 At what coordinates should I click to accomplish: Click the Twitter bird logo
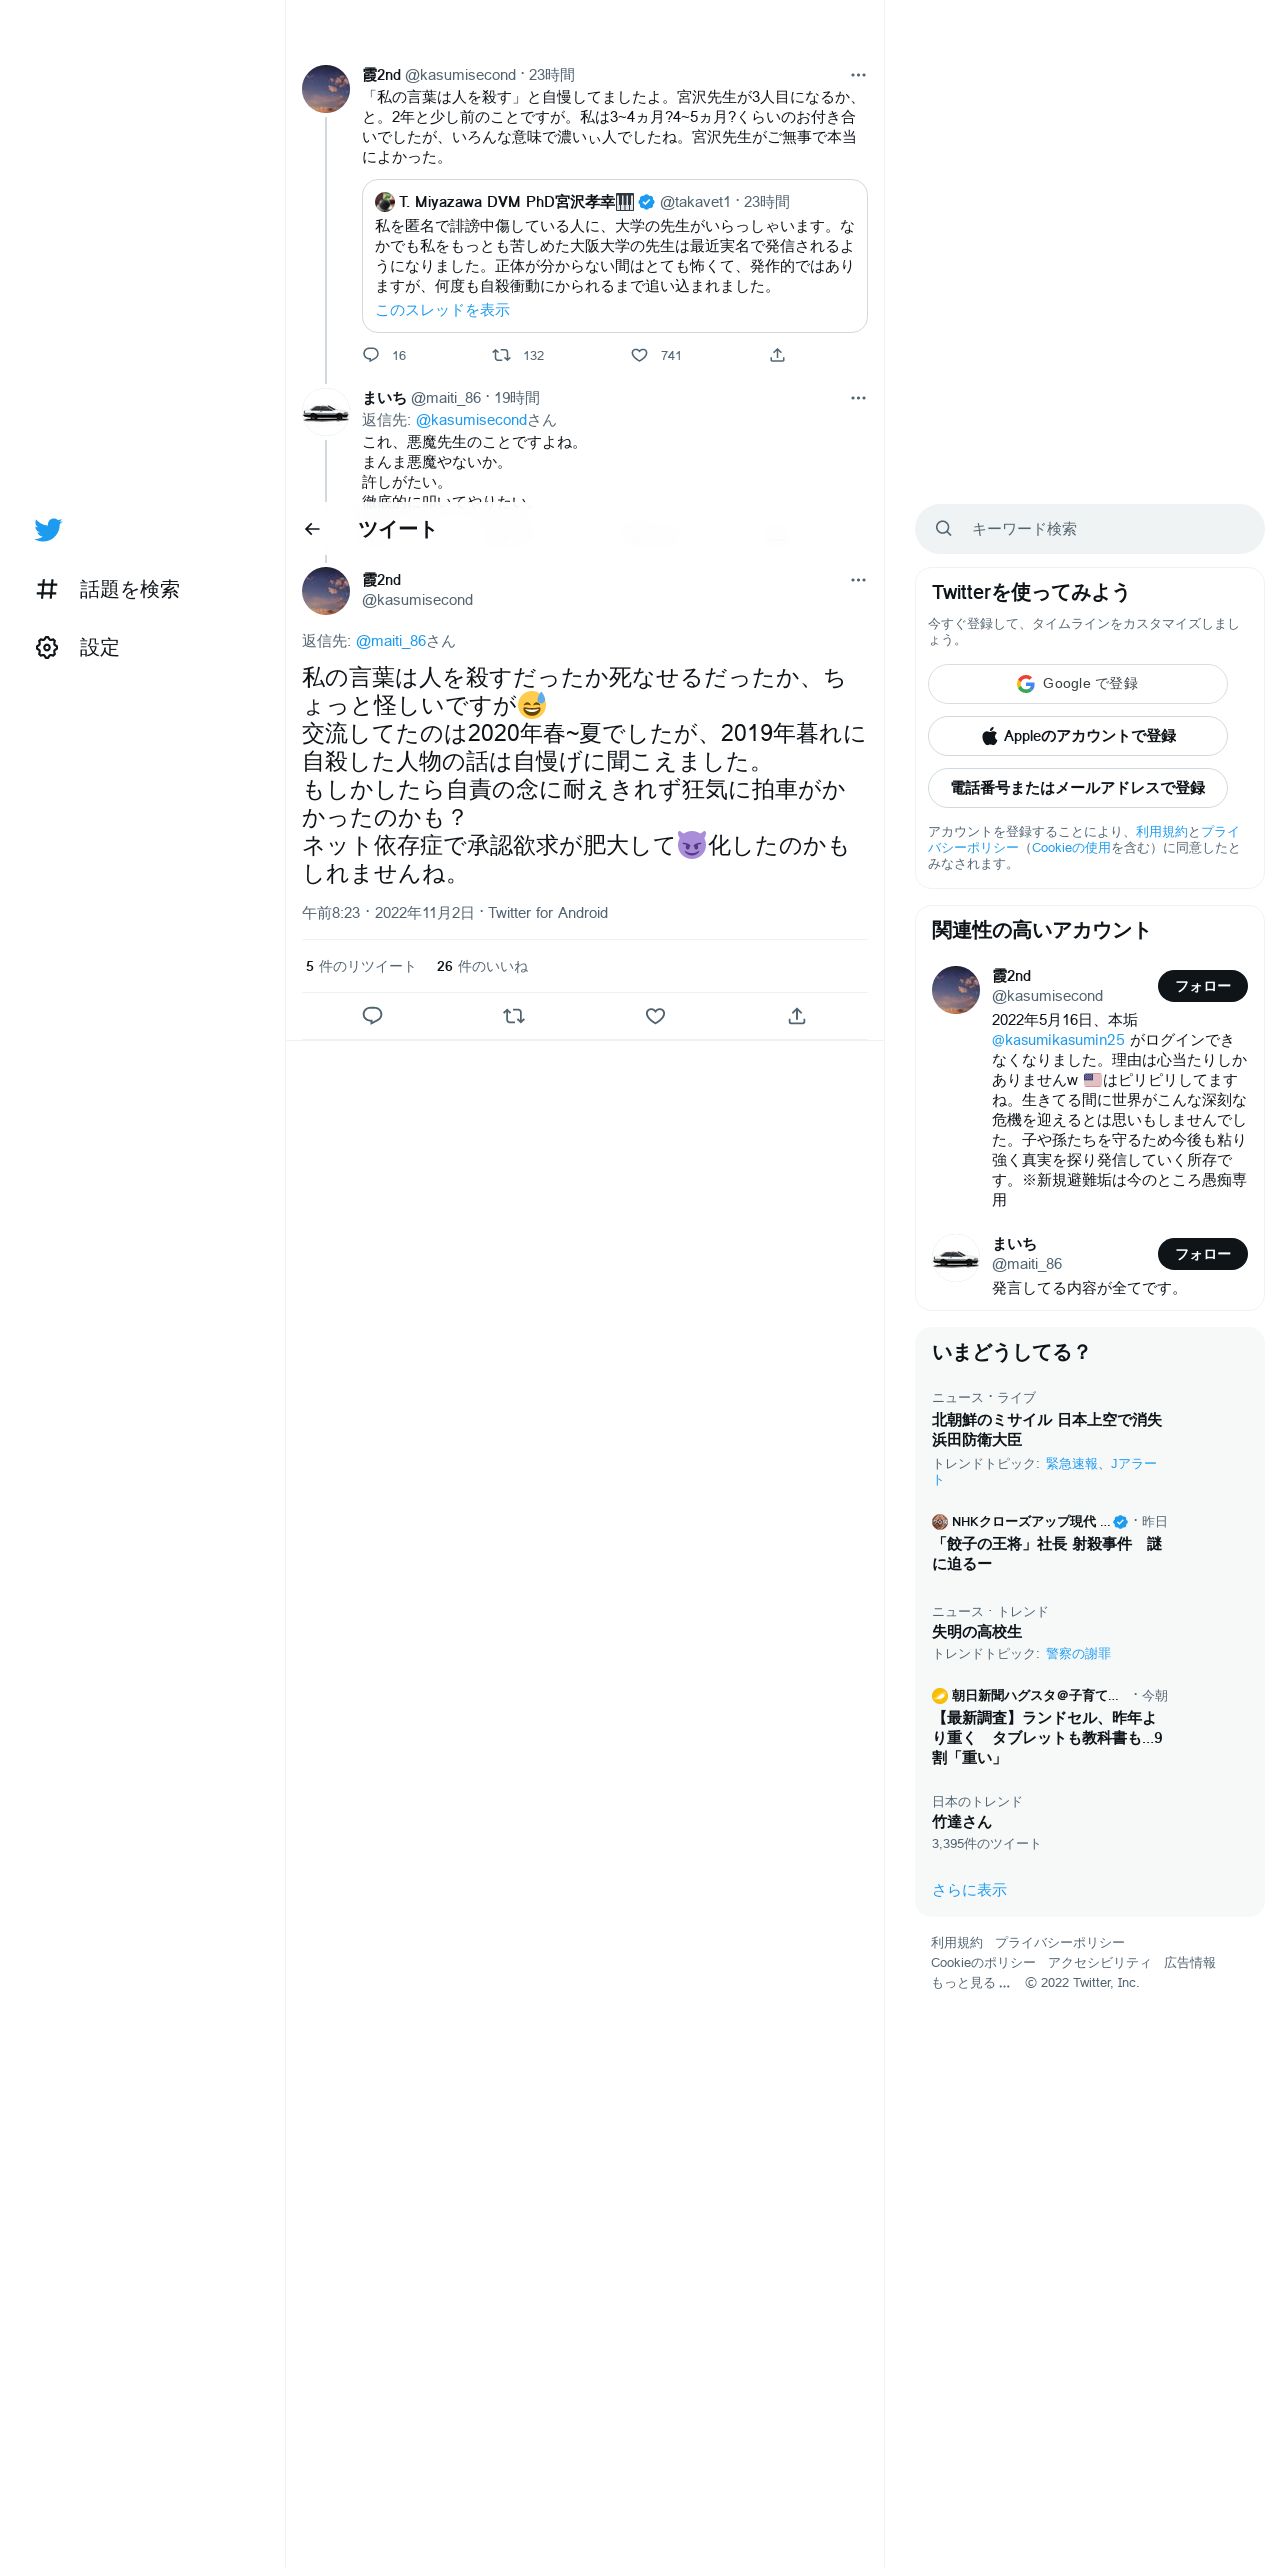pyautogui.click(x=48, y=530)
